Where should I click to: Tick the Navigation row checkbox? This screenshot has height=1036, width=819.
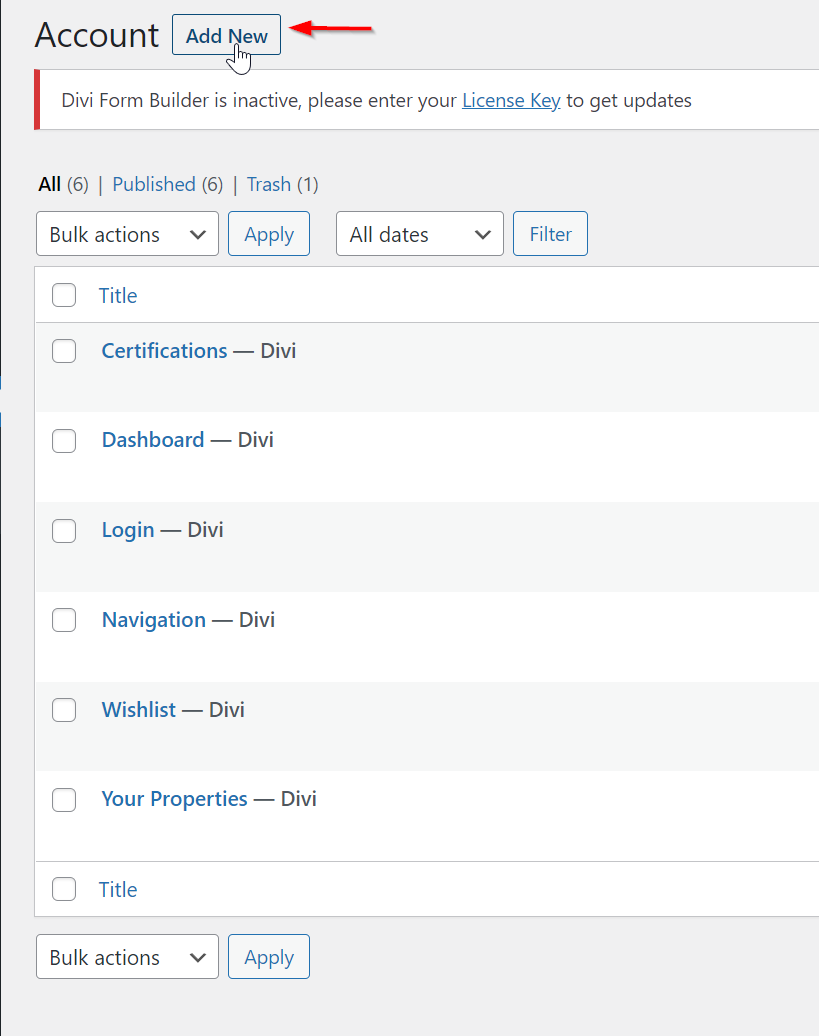tap(64, 620)
